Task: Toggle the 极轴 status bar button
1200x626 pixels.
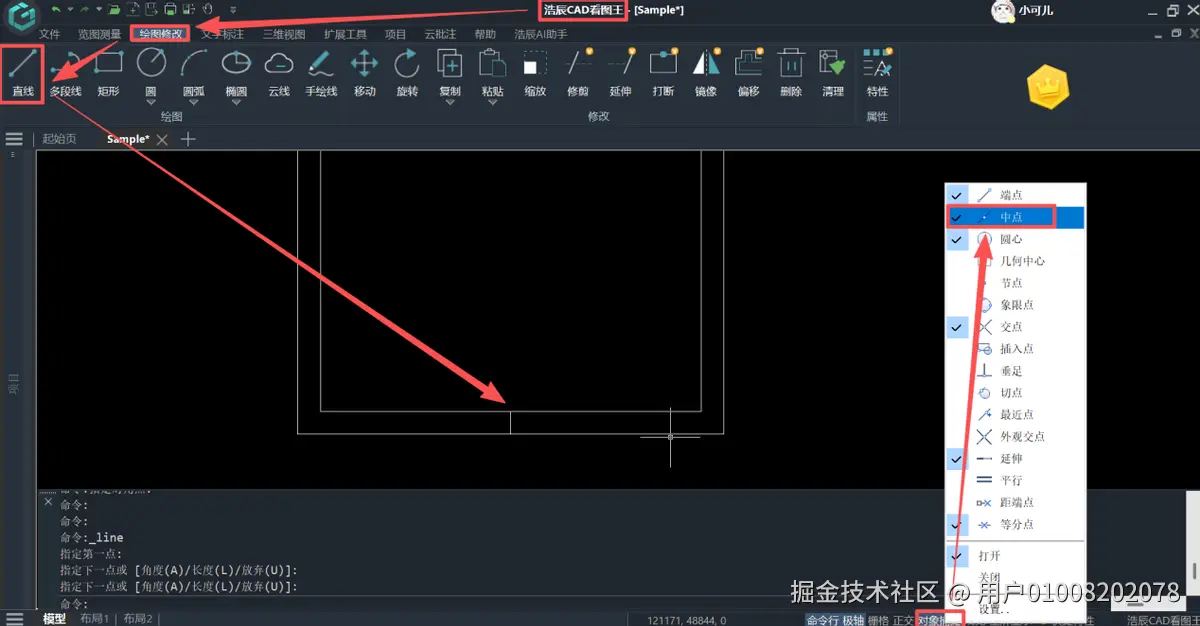Action: point(853,620)
